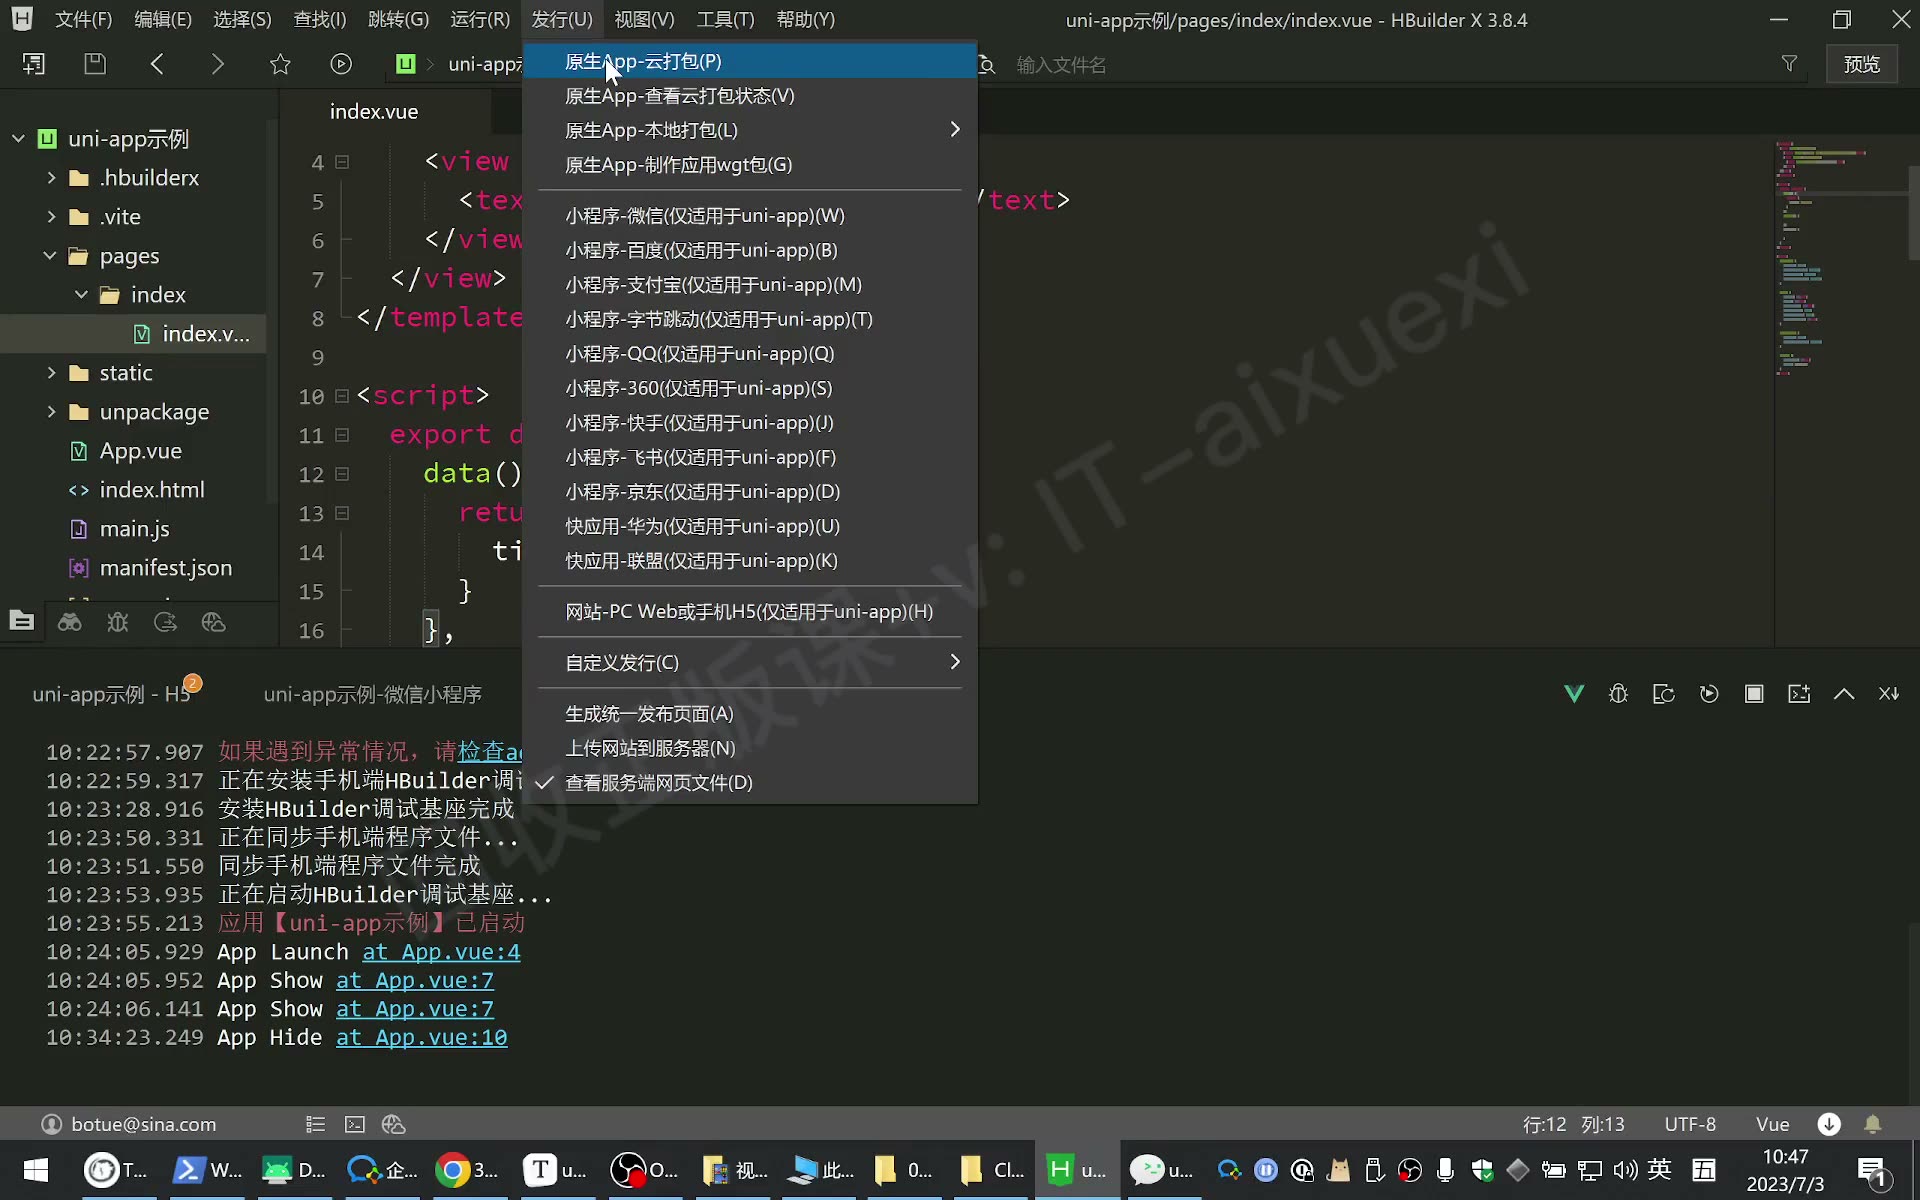The width and height of the screenshot is (1920, 1200).
Task: Go forward with the right arrow icon
Action: tap(218, 64)
